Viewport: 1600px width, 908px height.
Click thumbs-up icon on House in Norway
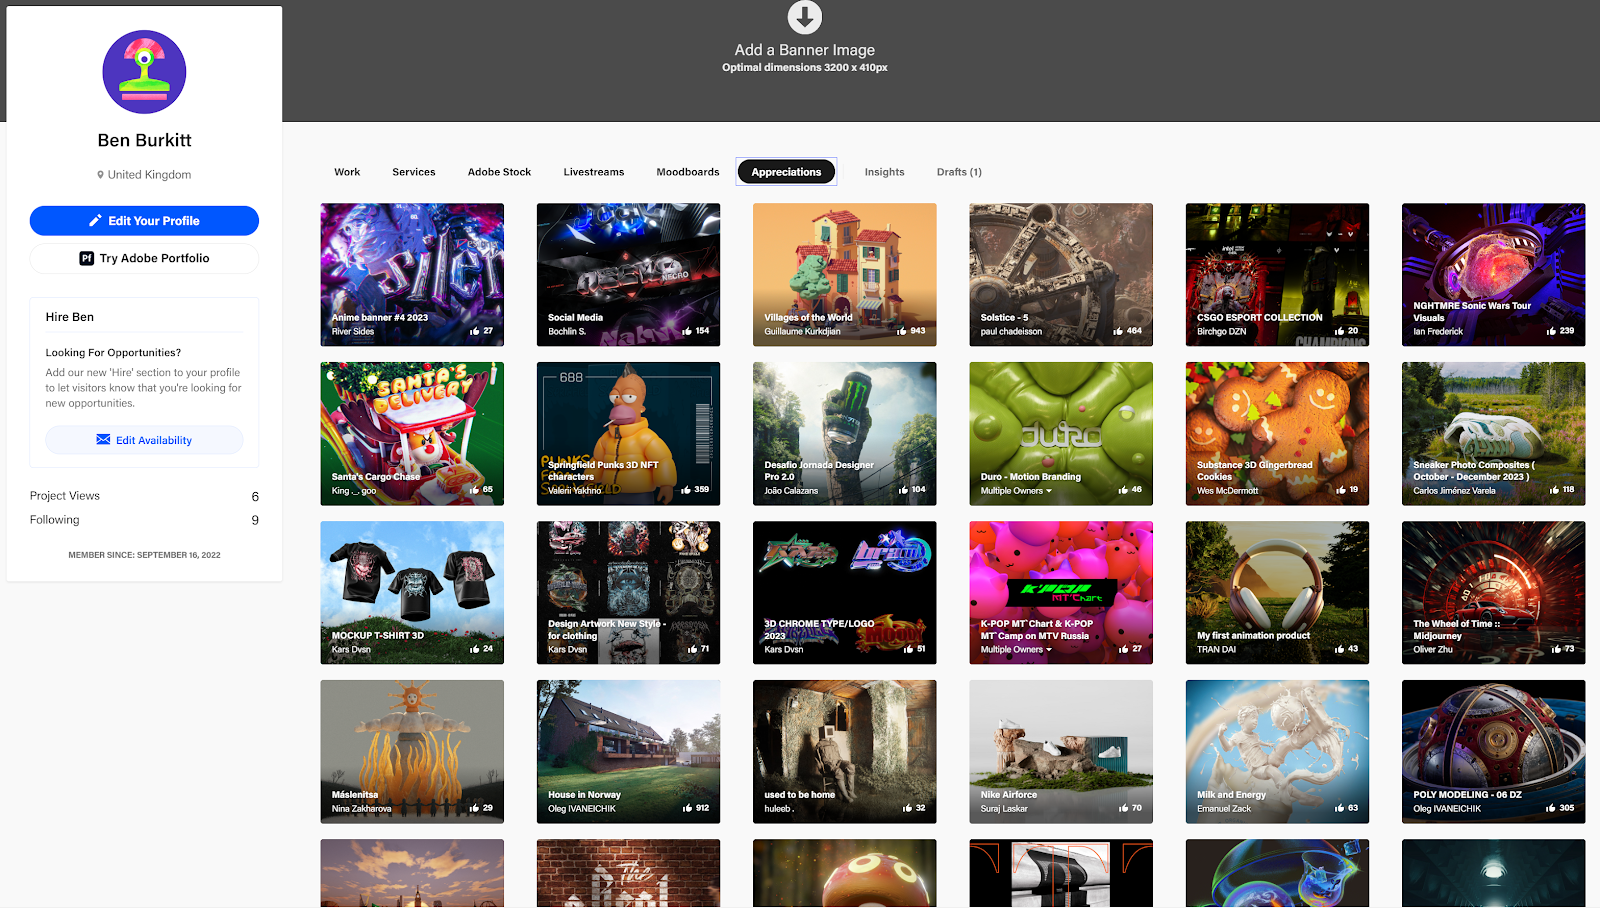tap(687, 808)
